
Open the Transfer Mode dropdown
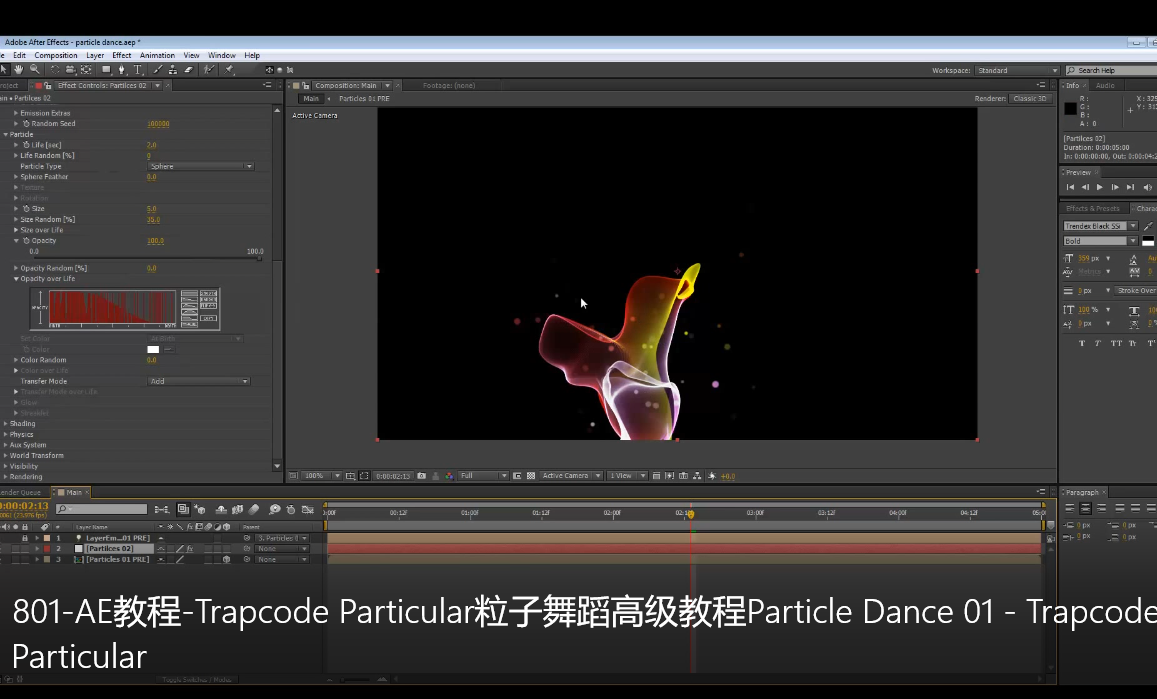(199, 382)
